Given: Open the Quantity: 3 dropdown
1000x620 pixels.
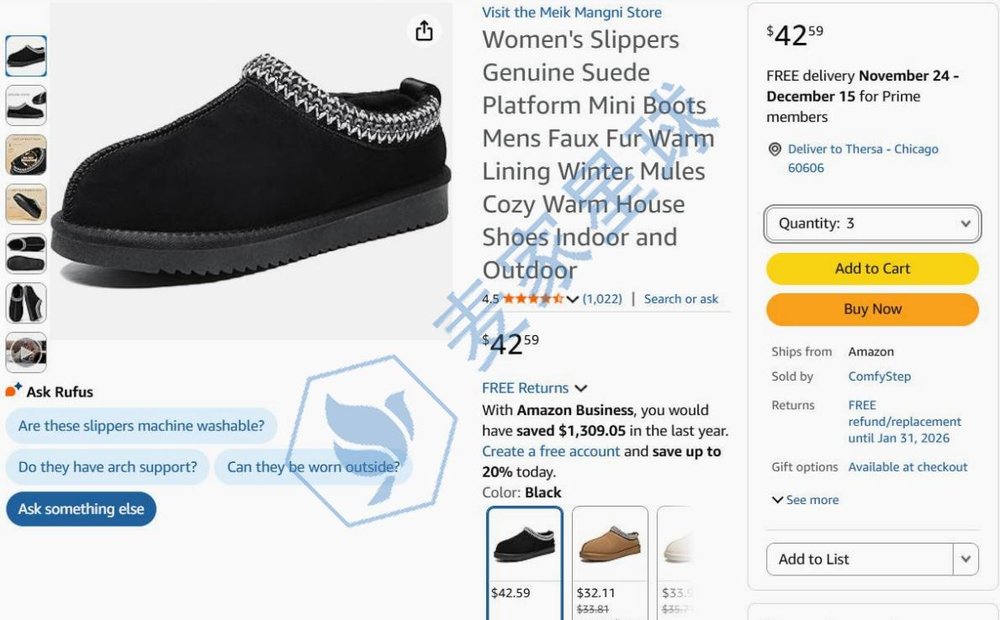Looking at the screenshot, I should (x=871, y=224).
